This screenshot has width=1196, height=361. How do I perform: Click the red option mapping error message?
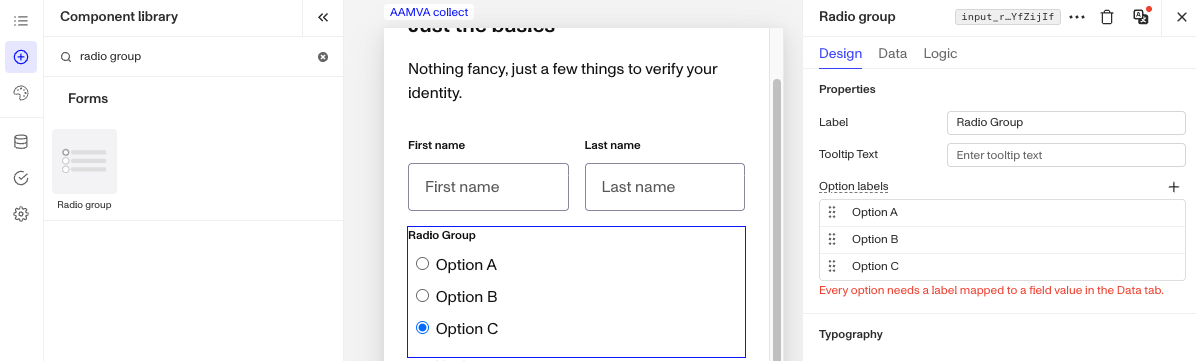[991, 291]
